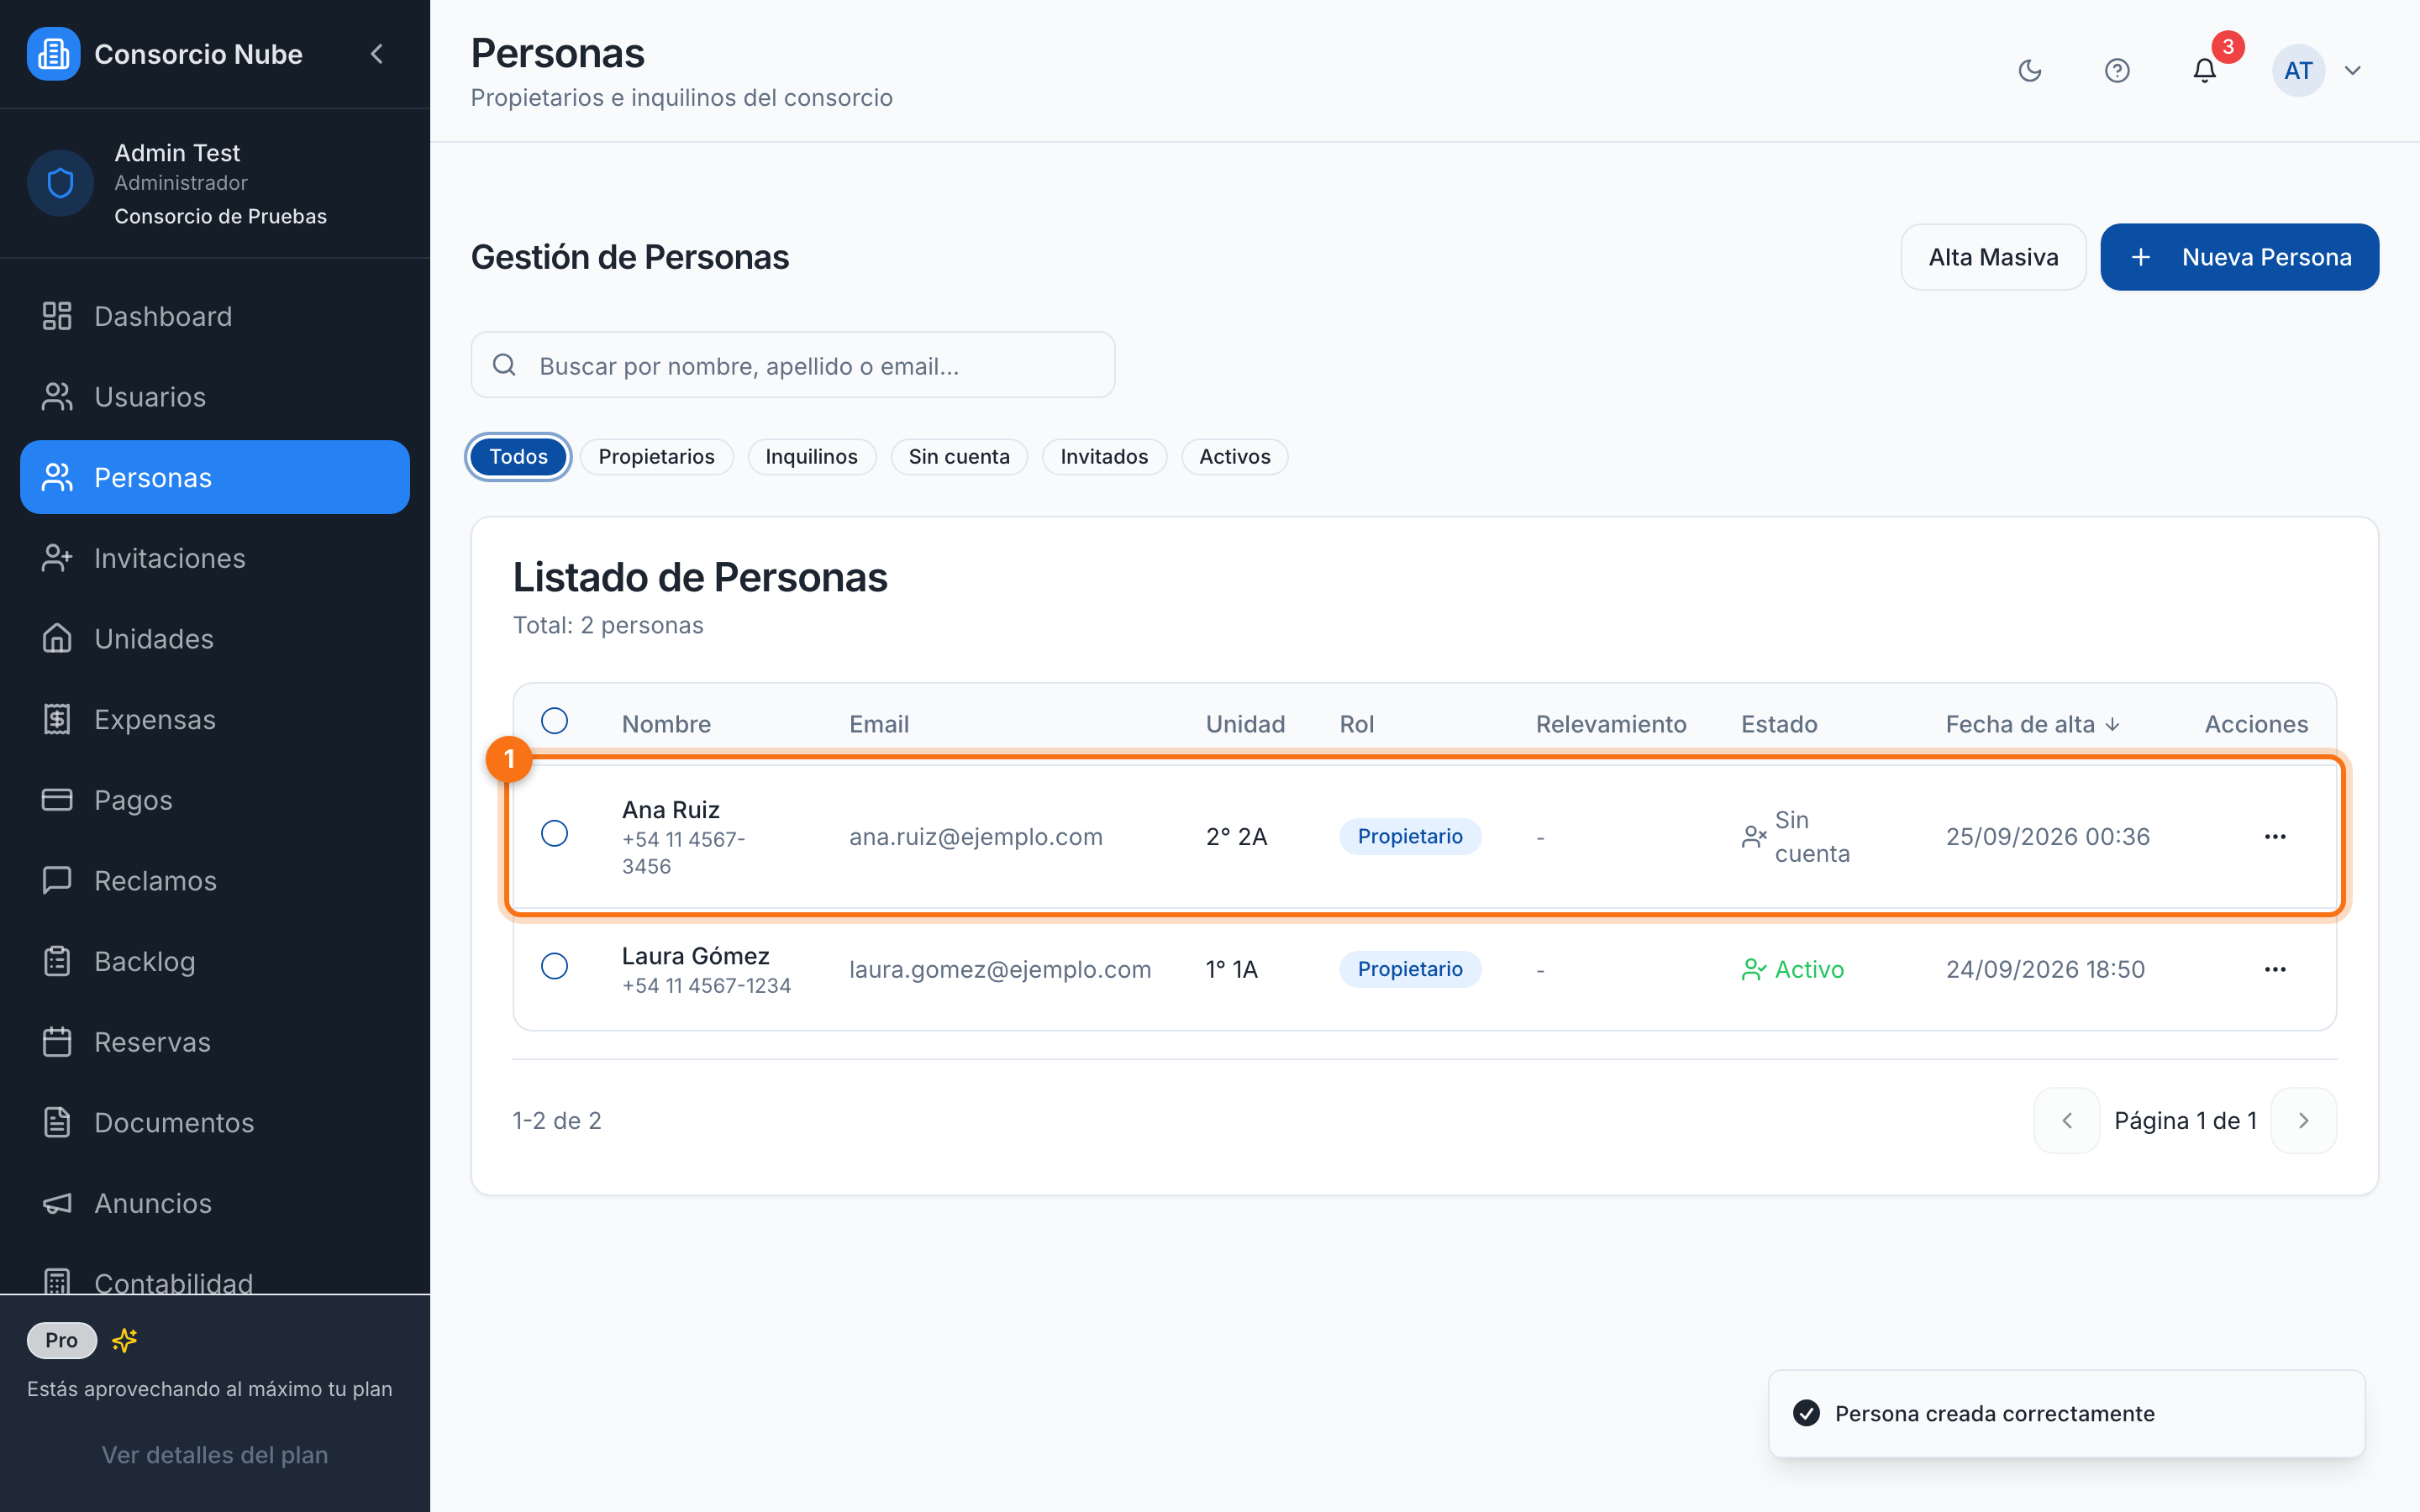Filter by Inquilinos chip
2420x1512 pixels.
(811, 457)
